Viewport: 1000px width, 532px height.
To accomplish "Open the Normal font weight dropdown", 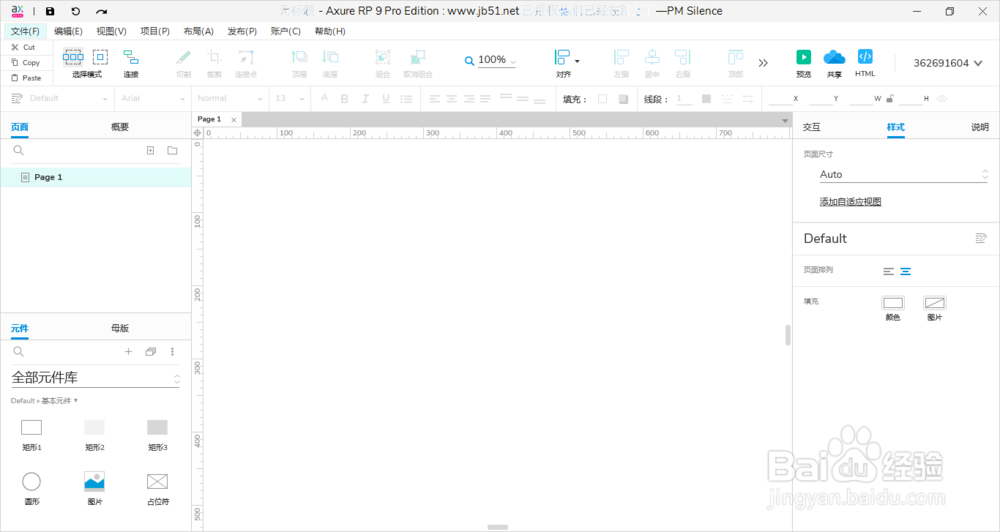I will click(x=229, y=98).
